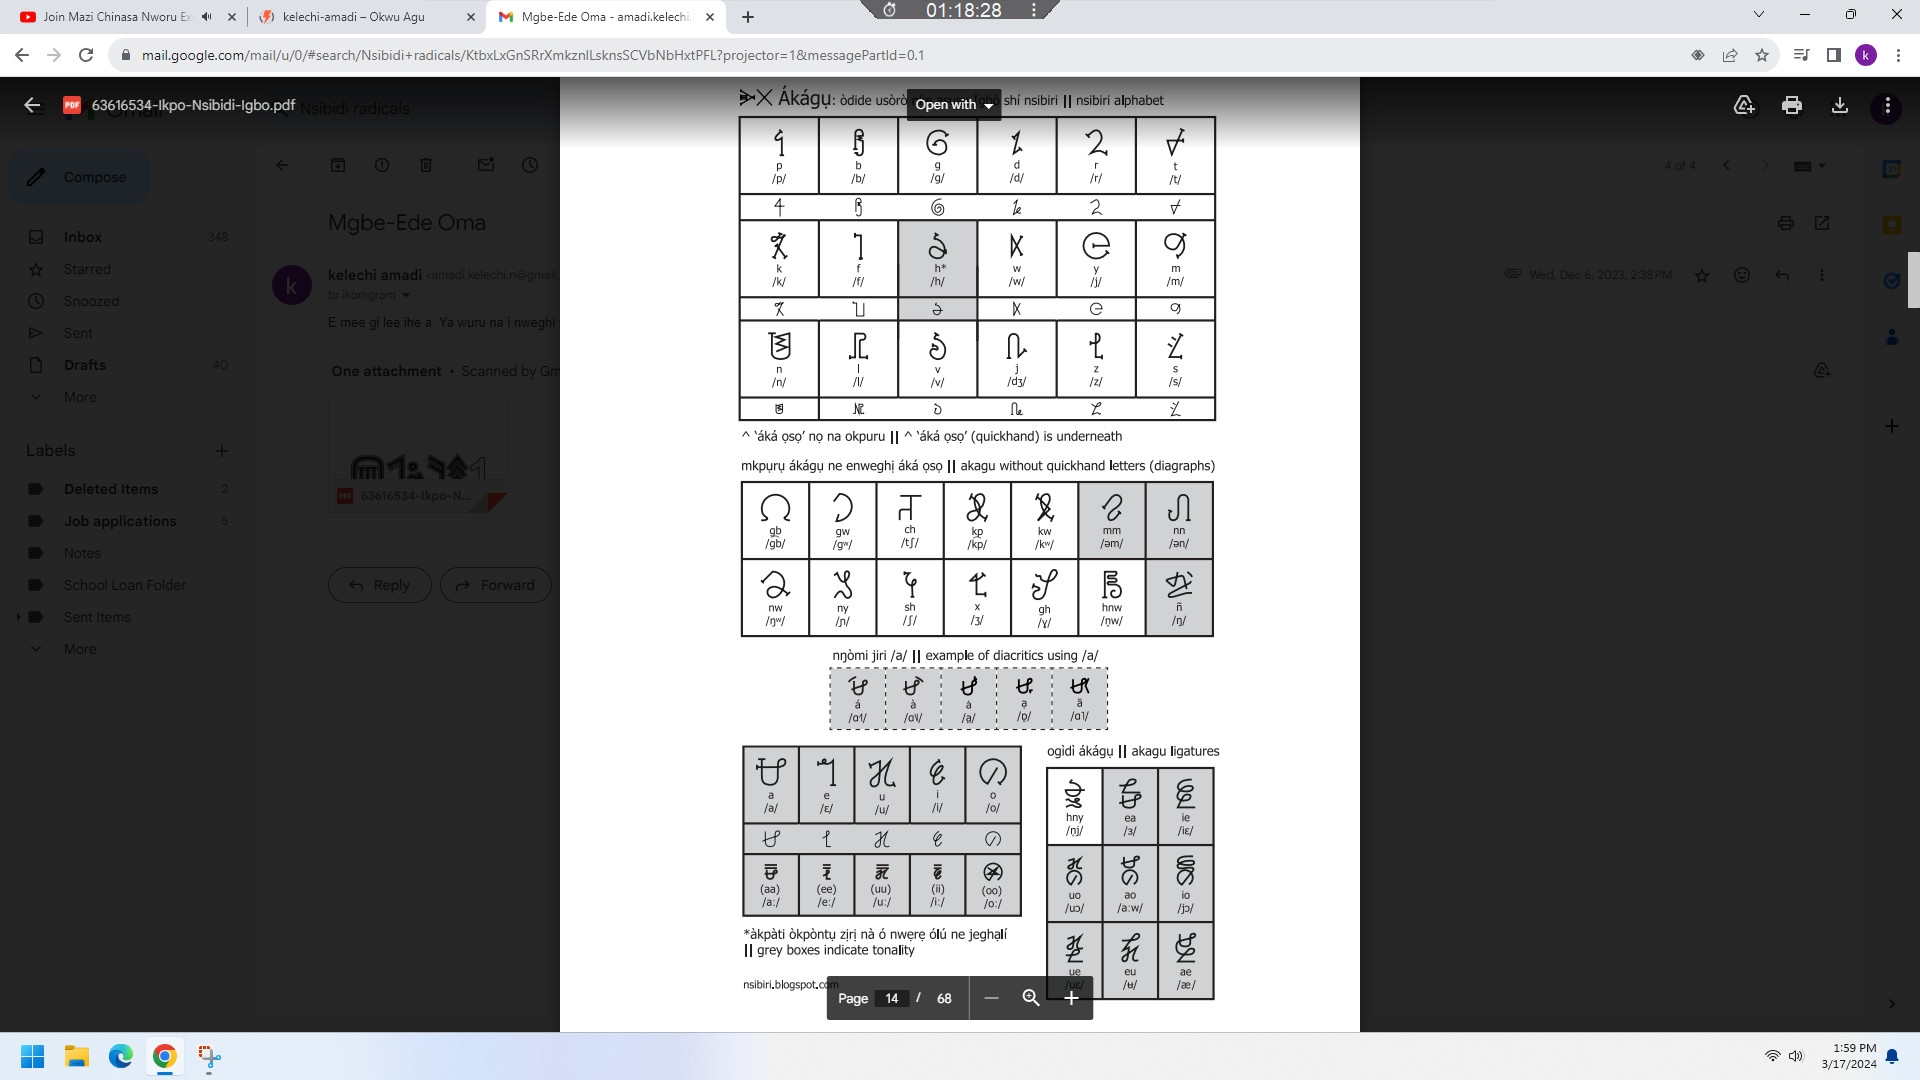Open the Job applications label
The image size is (1920, 1080).
click(x=120, y=521)
